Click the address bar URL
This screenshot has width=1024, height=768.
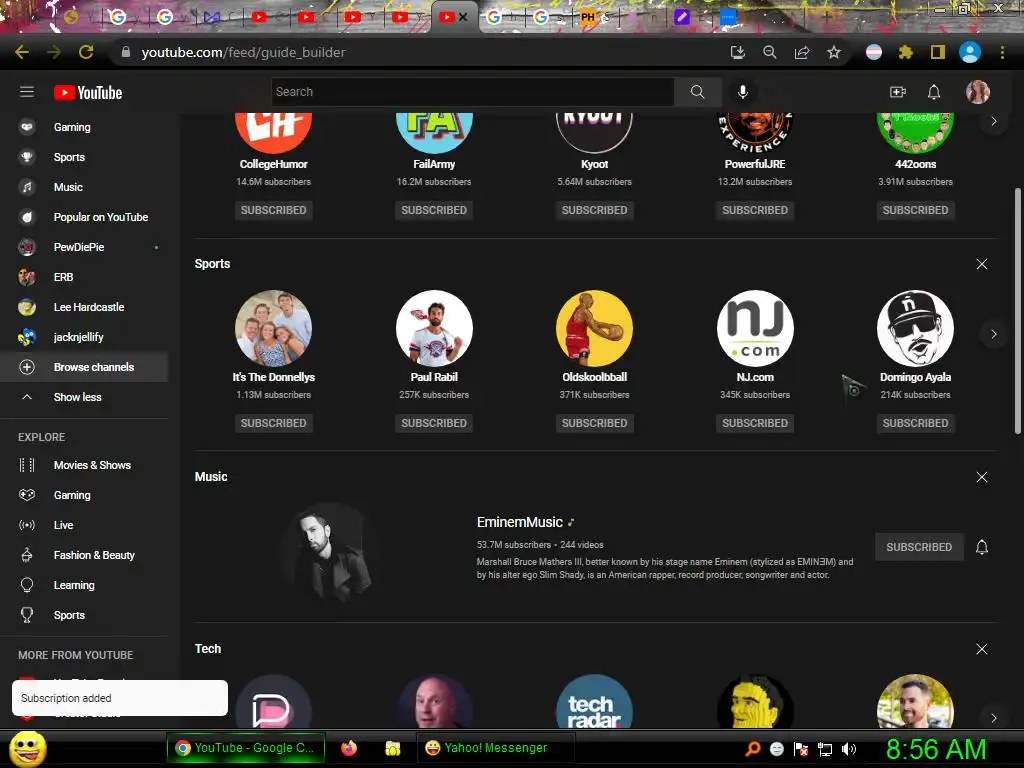click(244, 52)
